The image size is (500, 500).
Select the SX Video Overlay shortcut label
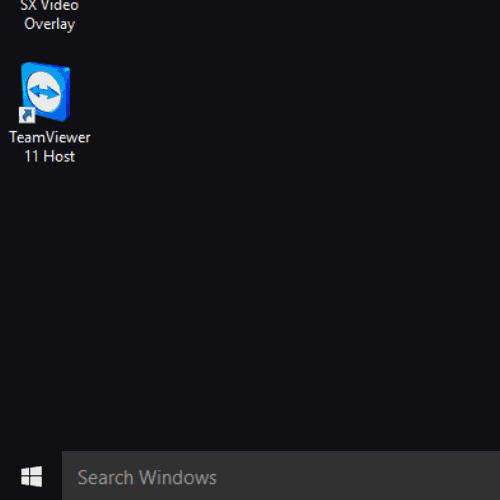[x=50, y=15]
